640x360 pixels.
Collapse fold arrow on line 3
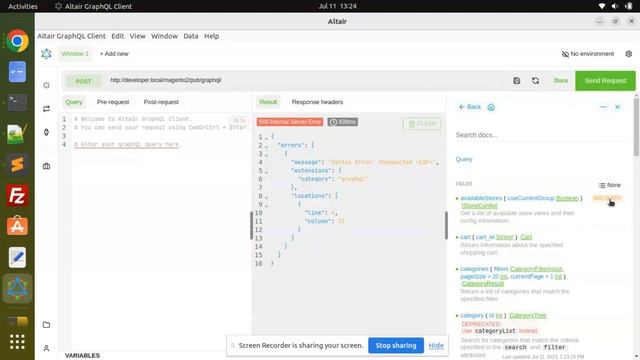click(266, 155)
